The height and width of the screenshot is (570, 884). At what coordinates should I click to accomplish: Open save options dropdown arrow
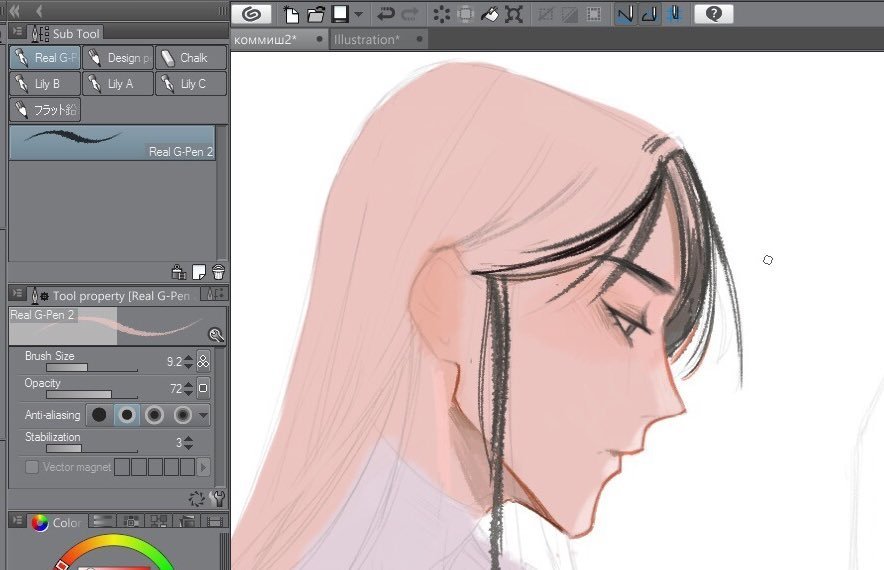point(359,15)
